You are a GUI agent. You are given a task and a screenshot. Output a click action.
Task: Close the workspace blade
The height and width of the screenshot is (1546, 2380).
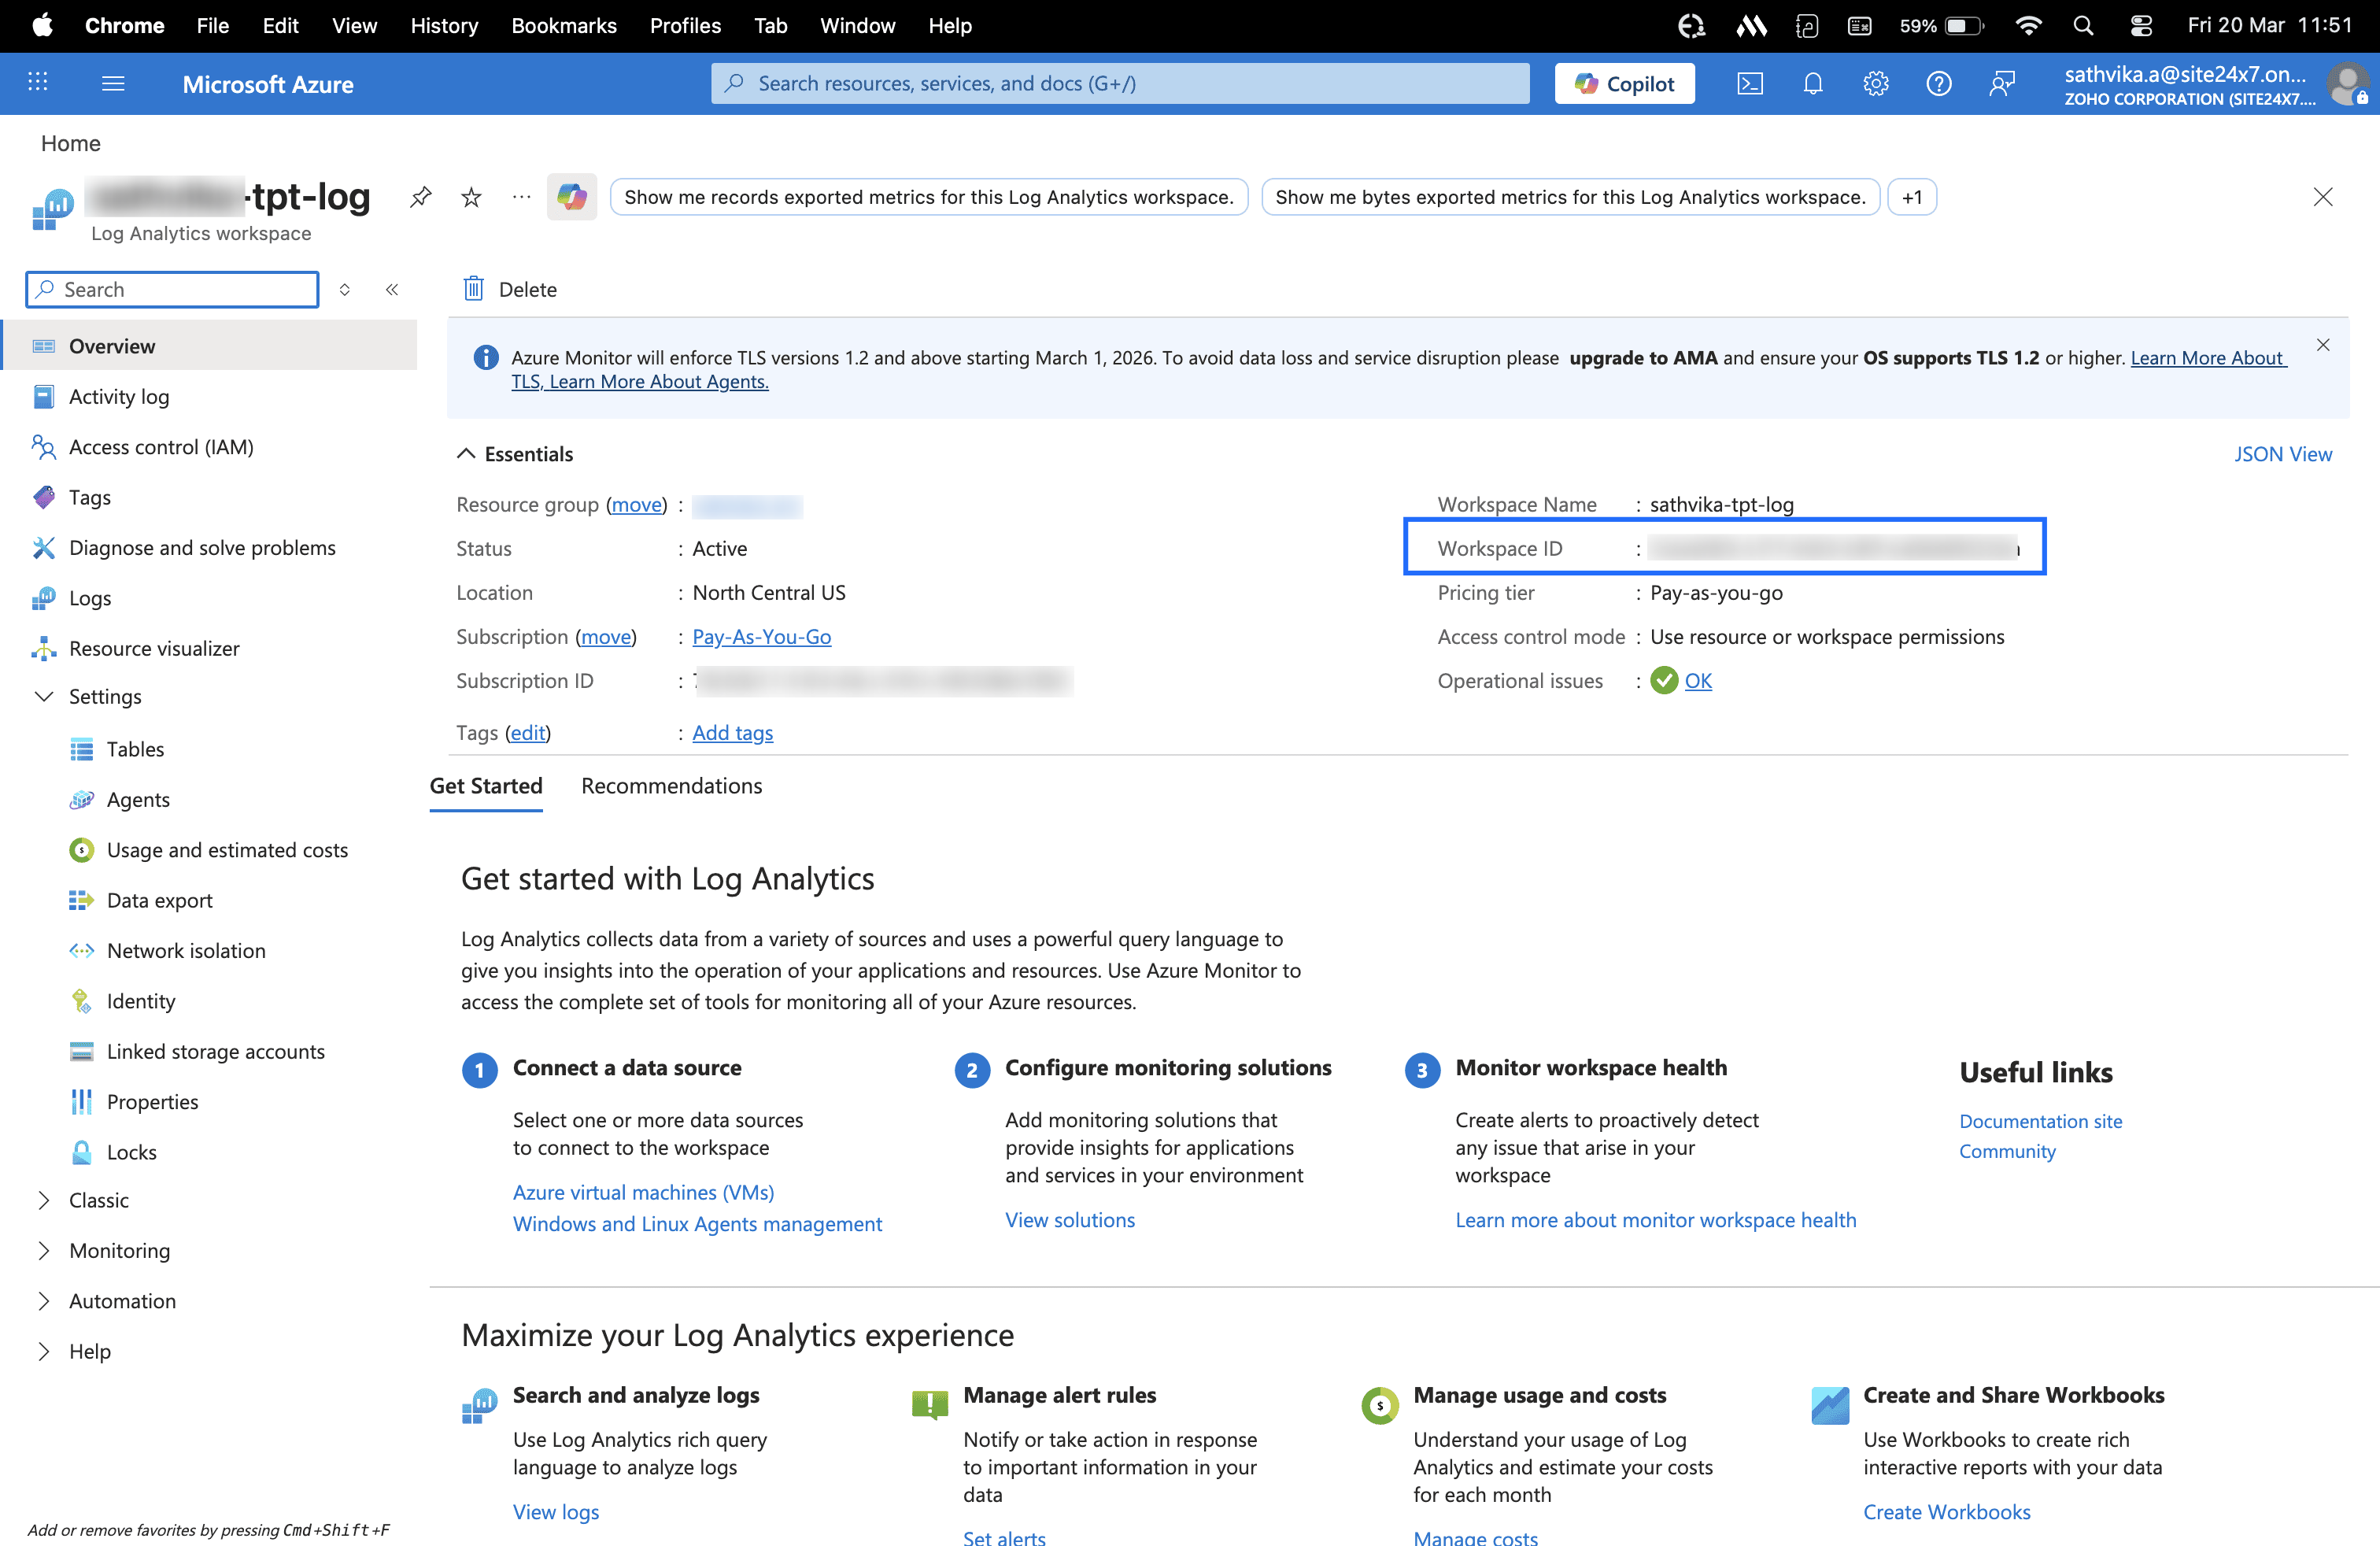[x=2323, y=197]
